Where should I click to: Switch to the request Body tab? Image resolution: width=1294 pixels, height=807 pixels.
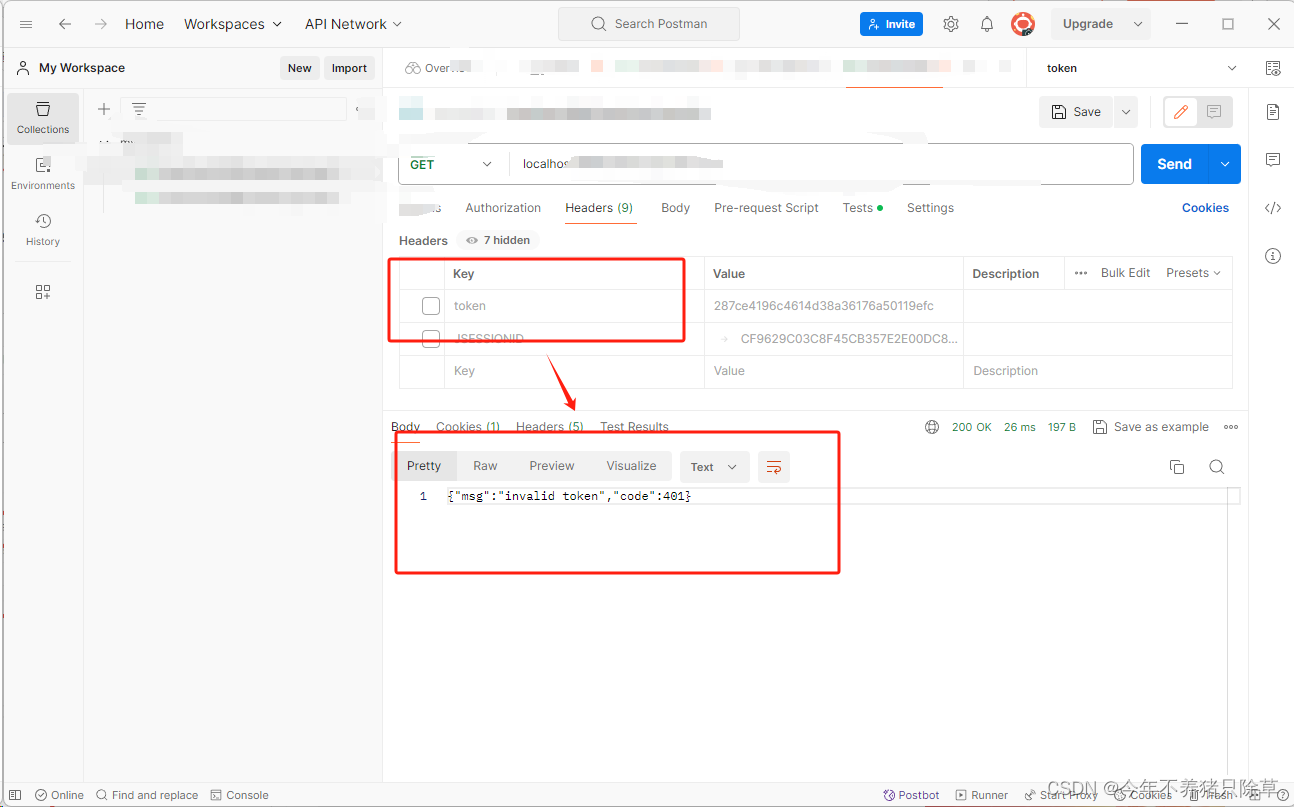point(676,208)
